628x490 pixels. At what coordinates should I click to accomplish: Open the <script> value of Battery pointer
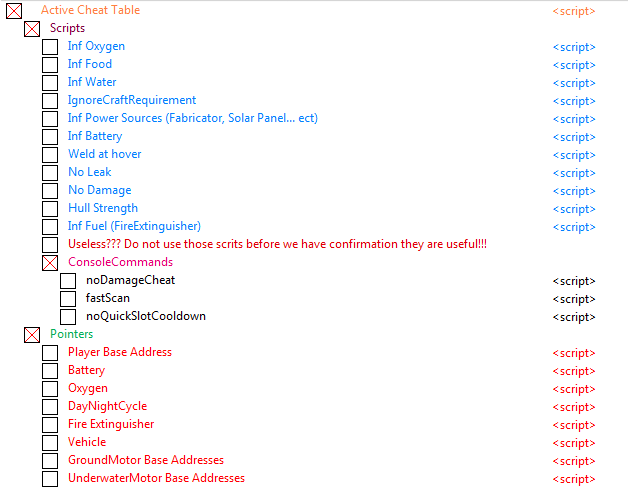[x=574, y=371]
